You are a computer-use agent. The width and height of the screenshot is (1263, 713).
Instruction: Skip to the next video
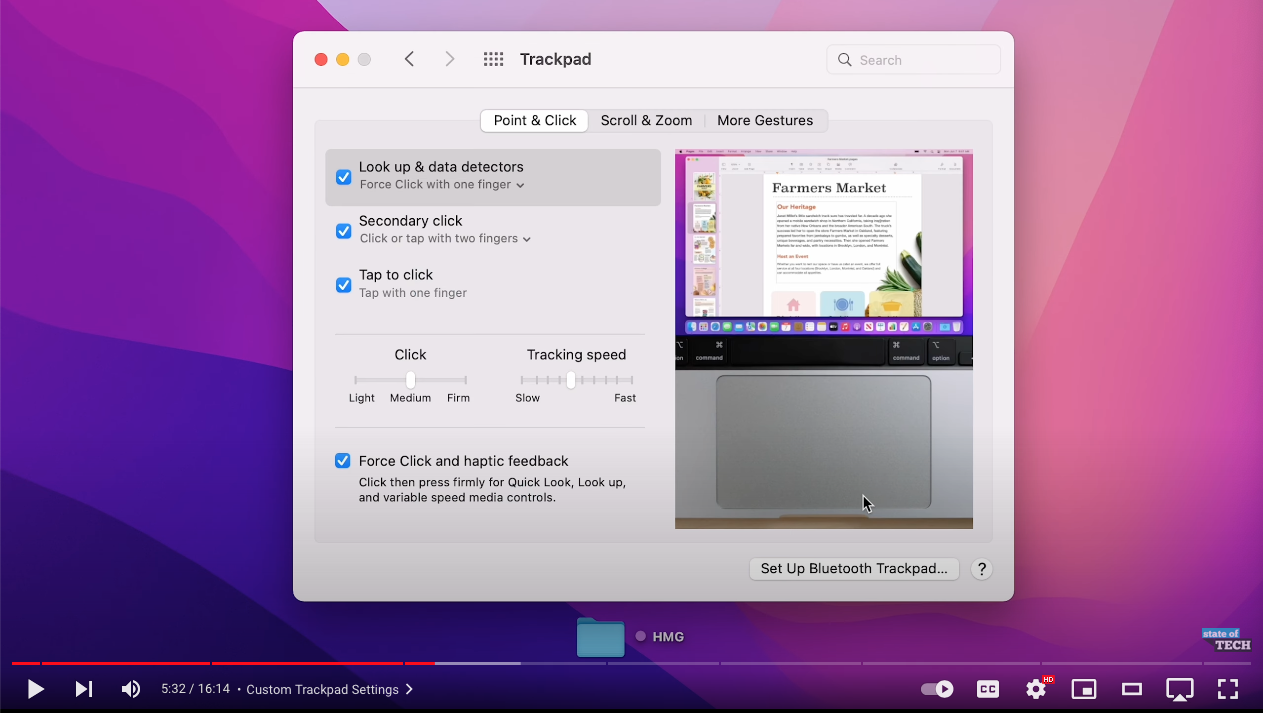coord(84,689)
